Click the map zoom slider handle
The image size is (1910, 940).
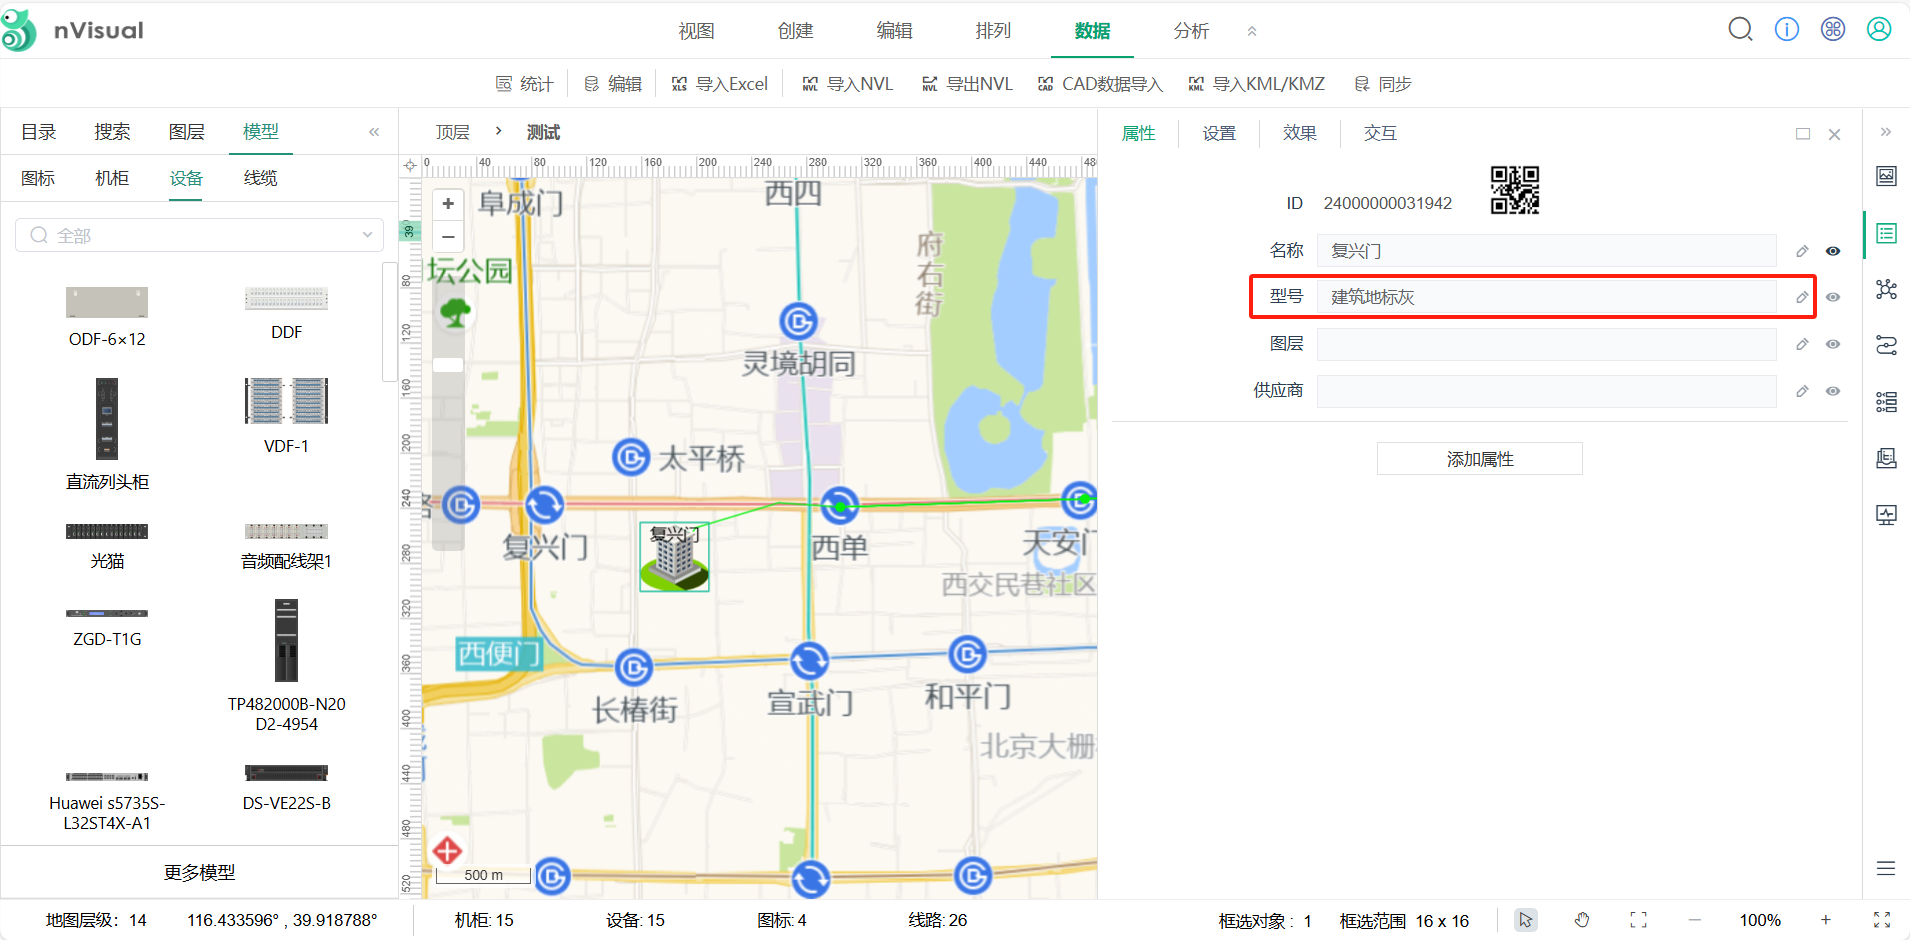pos(448,365)
